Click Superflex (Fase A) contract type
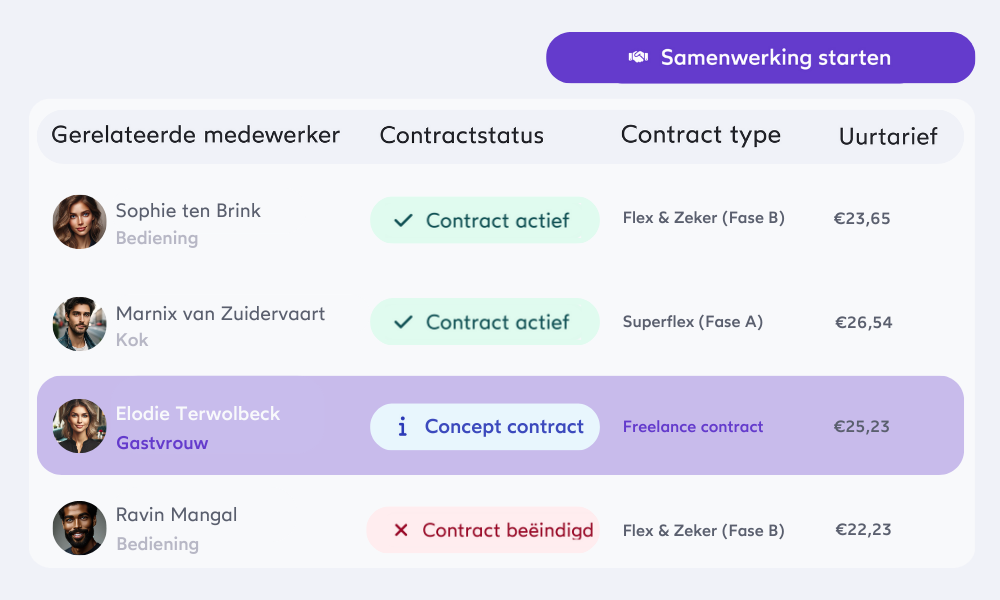 point(693,322)
